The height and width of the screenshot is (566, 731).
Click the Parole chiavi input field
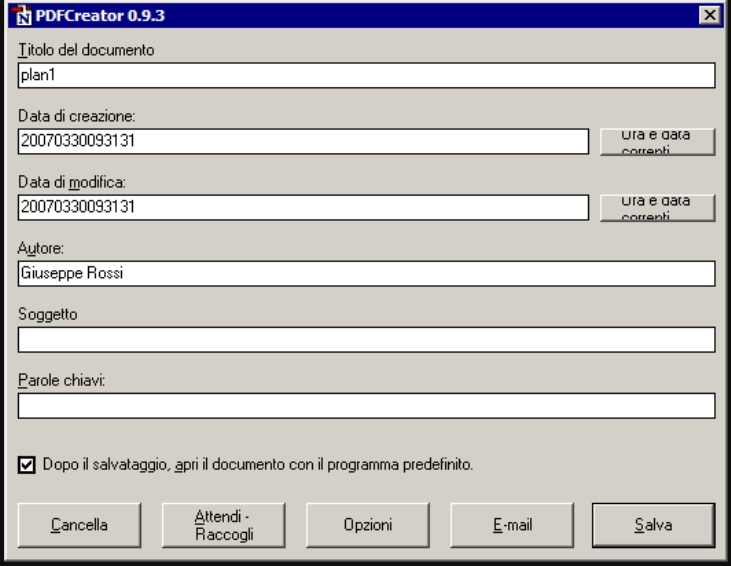click(366, 406)
